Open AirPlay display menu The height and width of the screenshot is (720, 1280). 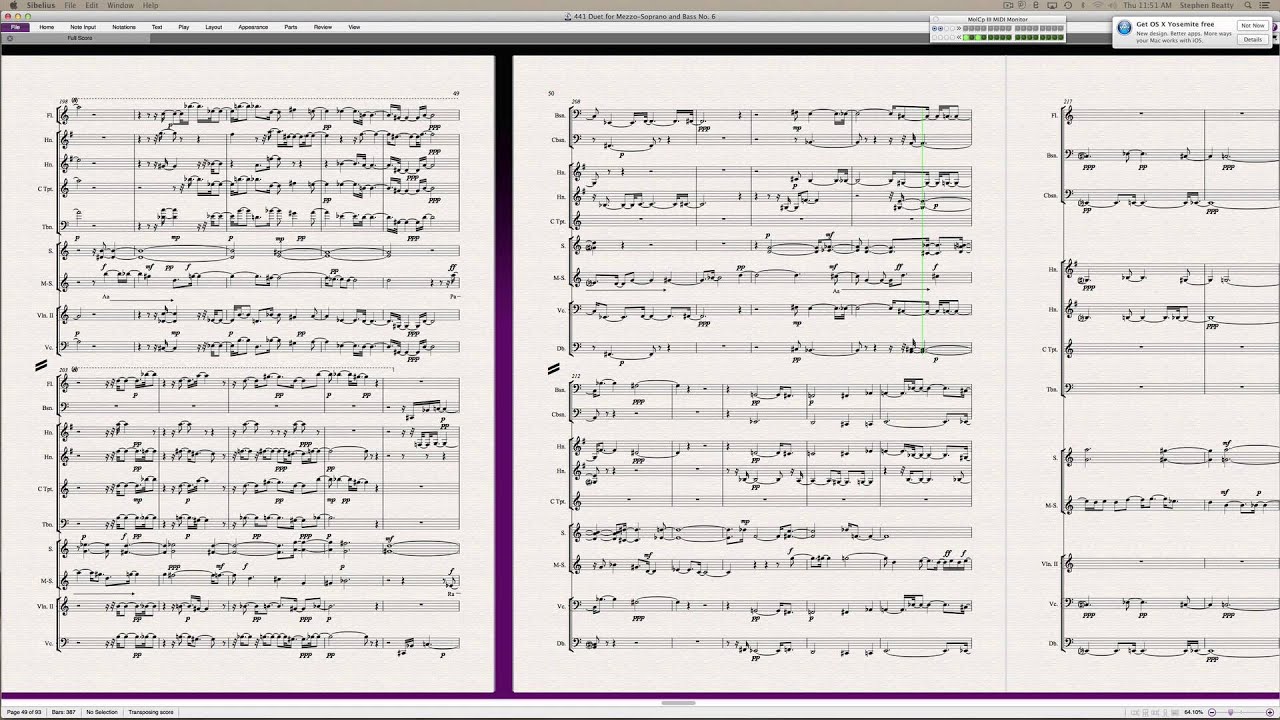[1052, 5]
